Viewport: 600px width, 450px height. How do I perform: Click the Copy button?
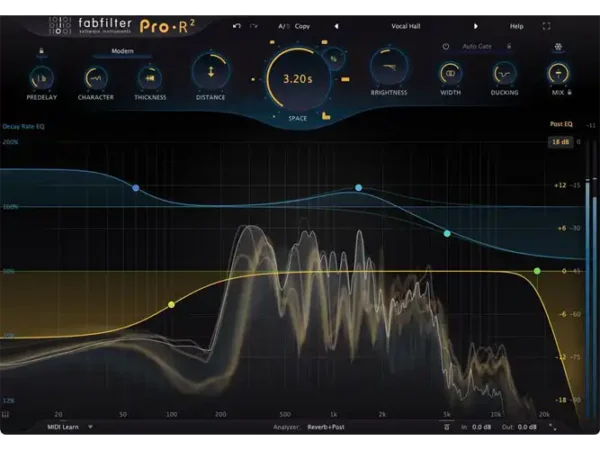(302, 26)
